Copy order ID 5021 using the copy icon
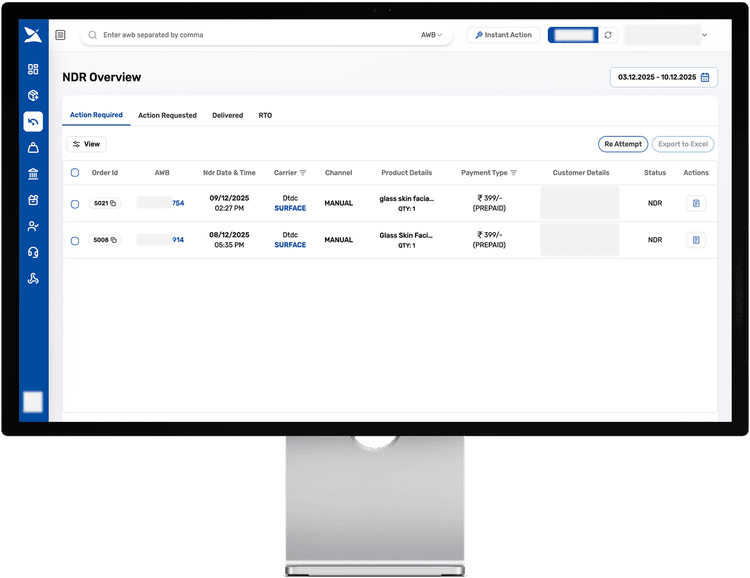 (113, 204)
